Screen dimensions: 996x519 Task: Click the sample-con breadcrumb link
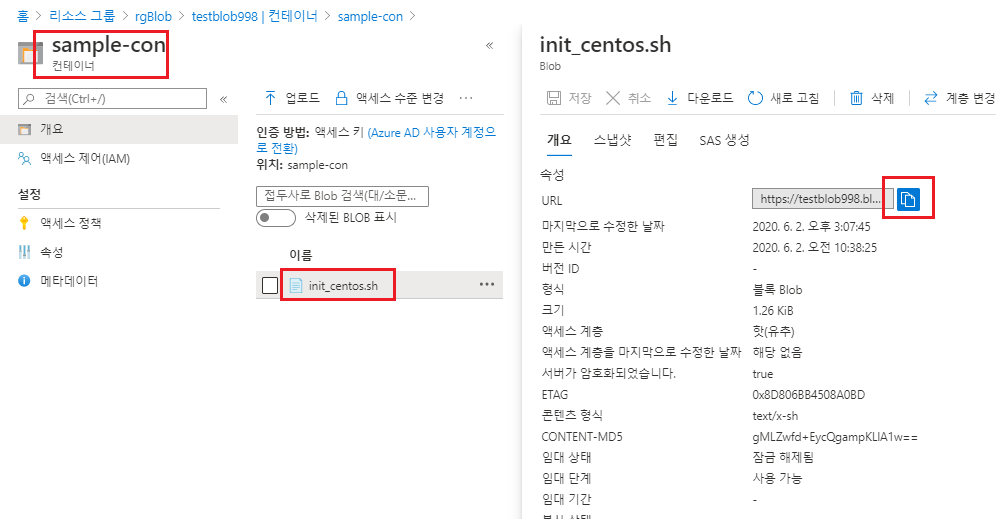(370, 17)
